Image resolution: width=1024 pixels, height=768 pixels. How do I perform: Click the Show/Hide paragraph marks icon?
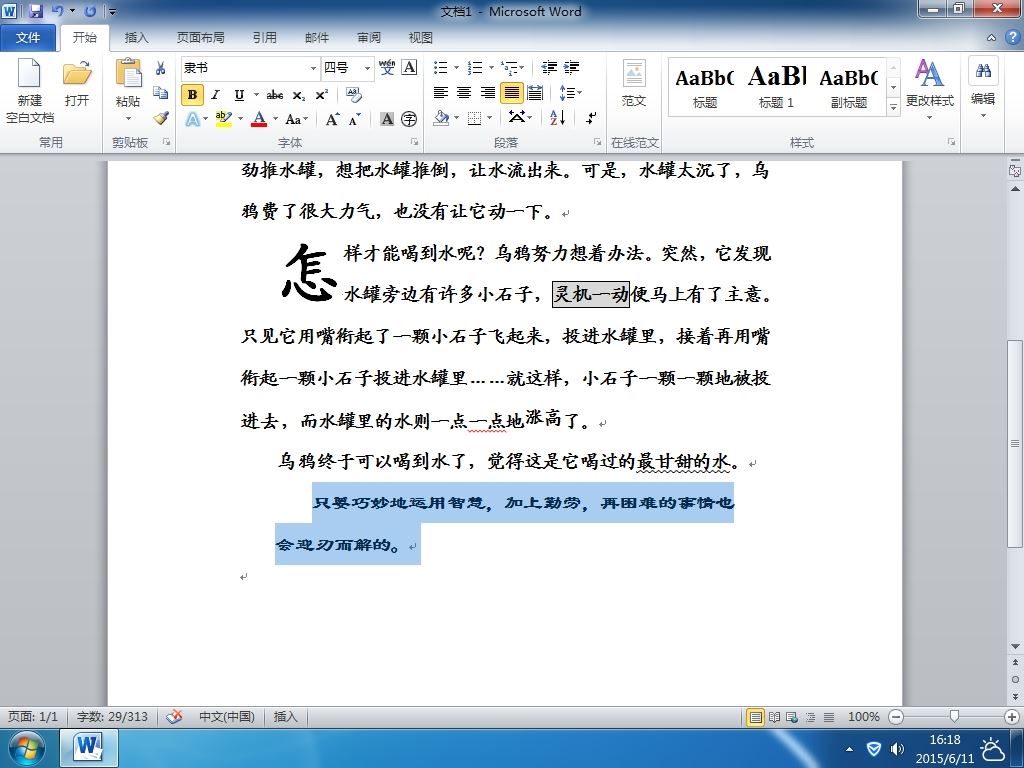coord(591,118)
